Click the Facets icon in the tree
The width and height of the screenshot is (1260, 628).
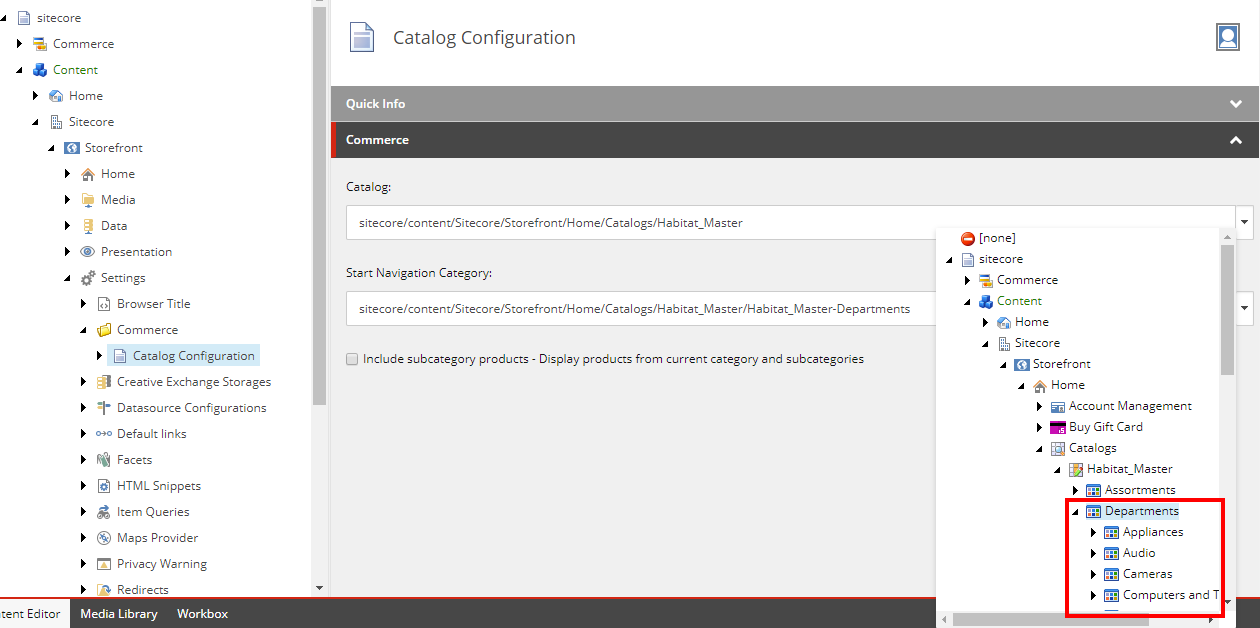104,459
